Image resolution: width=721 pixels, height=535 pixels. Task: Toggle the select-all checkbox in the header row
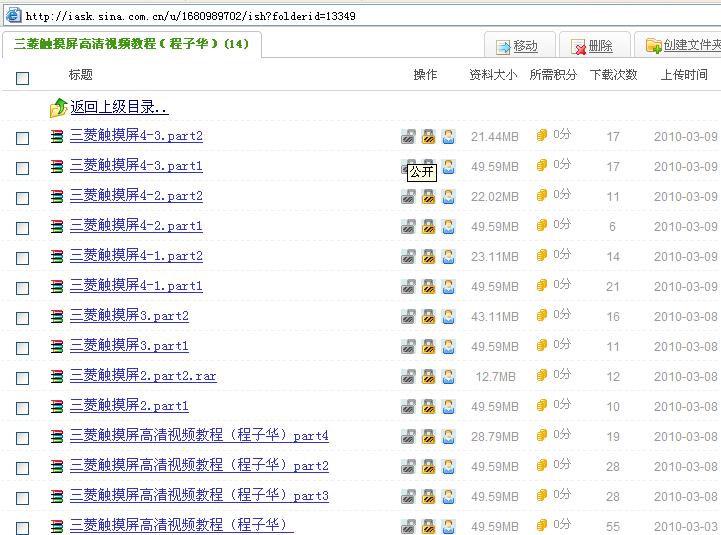pos(22,77)
